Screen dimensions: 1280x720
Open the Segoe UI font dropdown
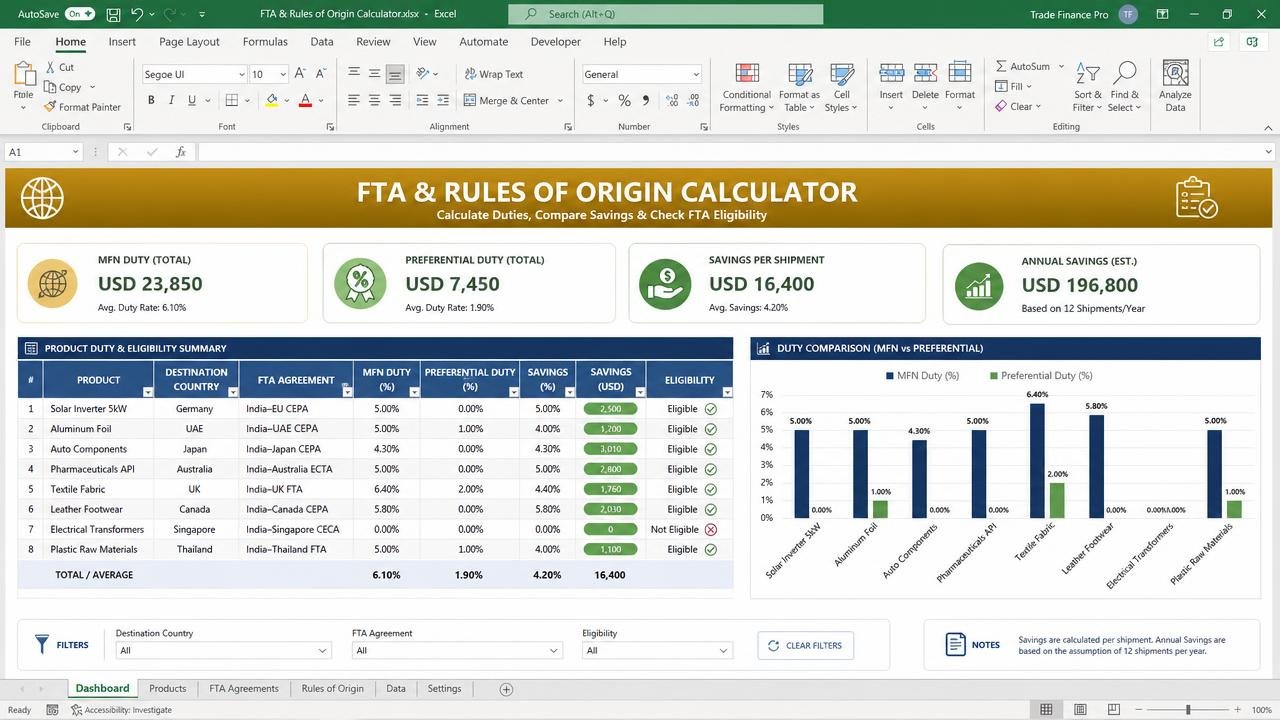[241, 74]
